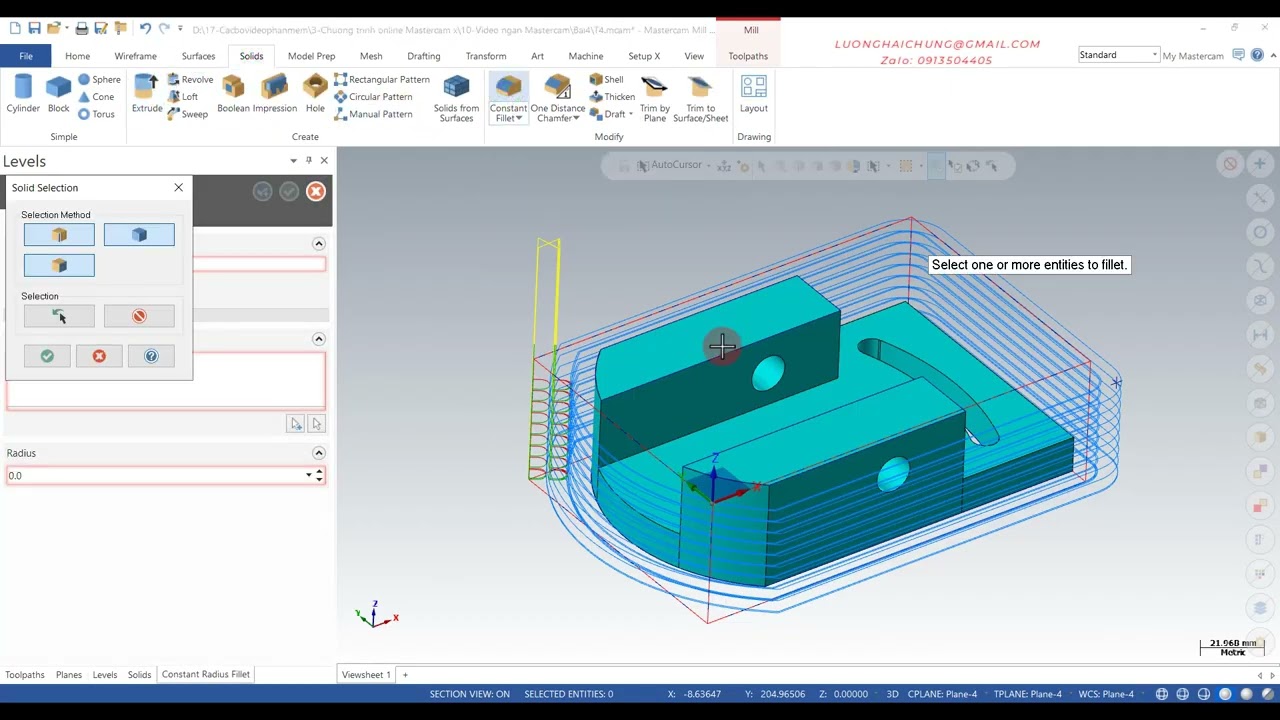Launch Trim by Plane tool
1280x720 pixels.
click(655, 98)
